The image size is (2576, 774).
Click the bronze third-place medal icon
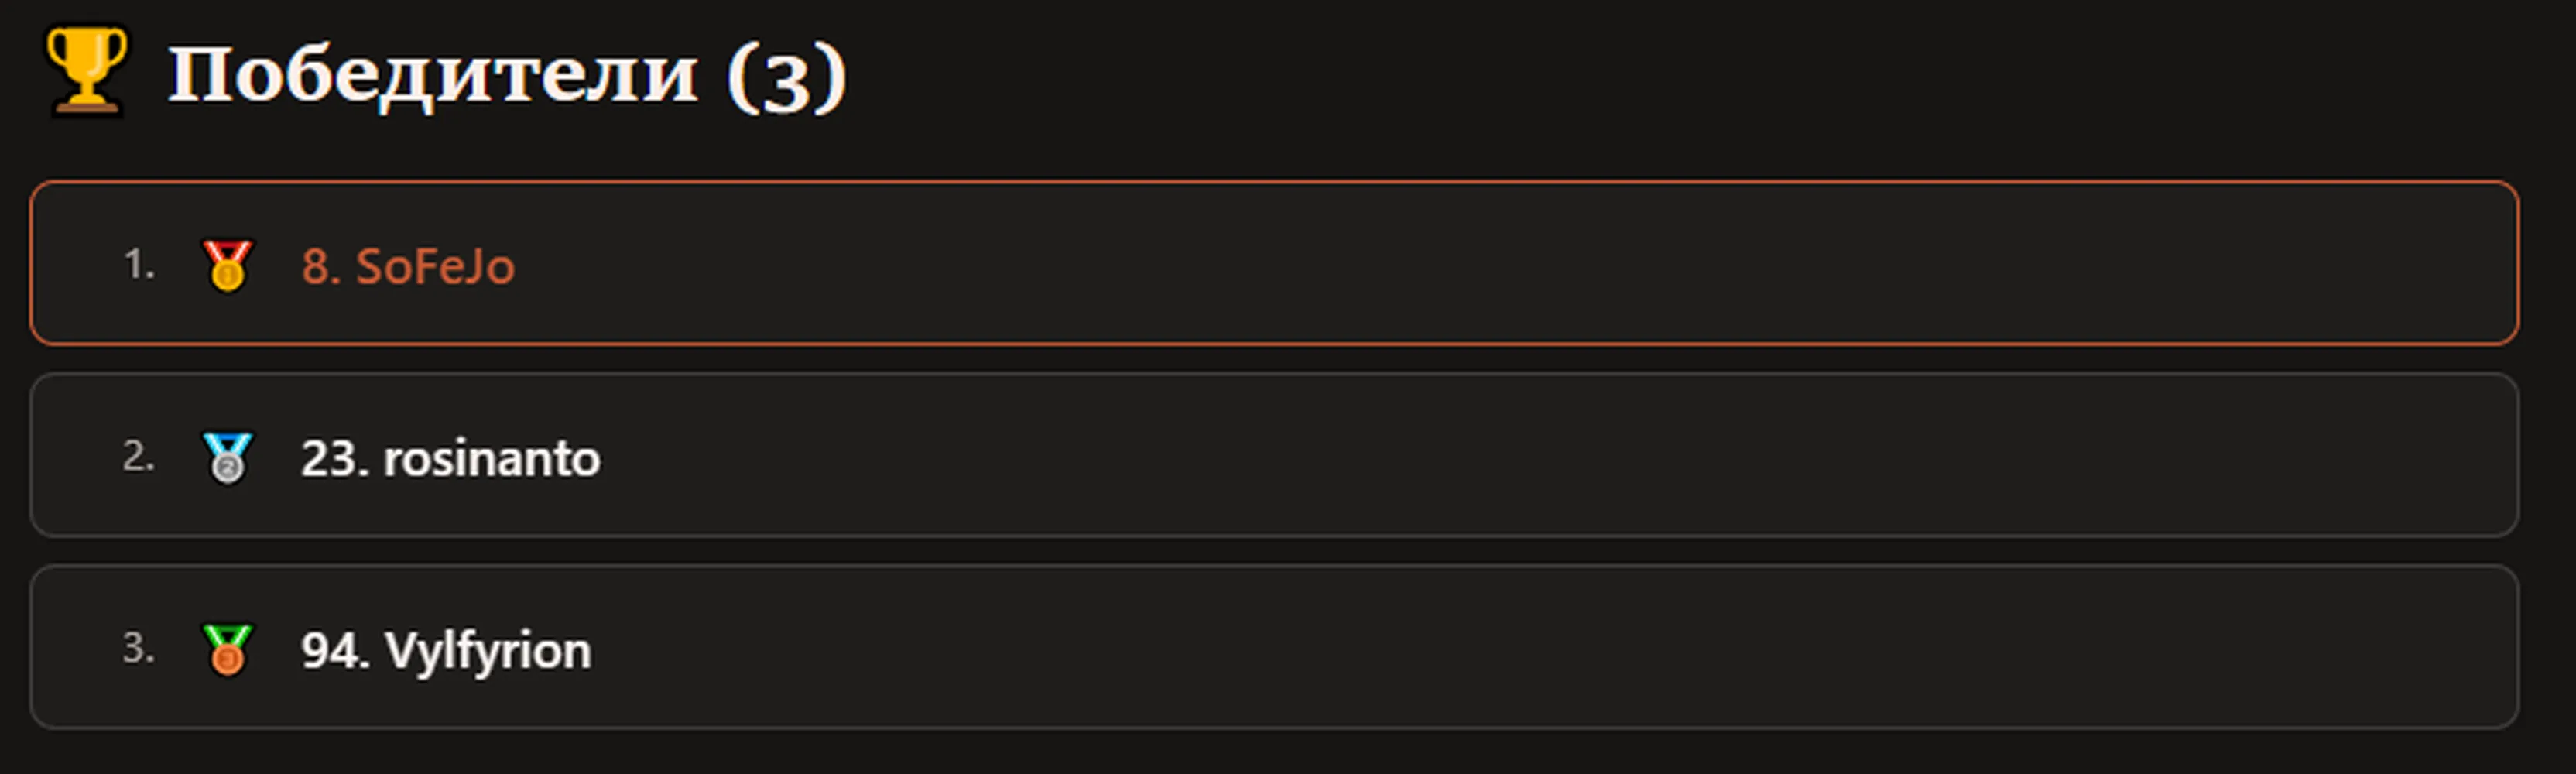tap(227, 650)
